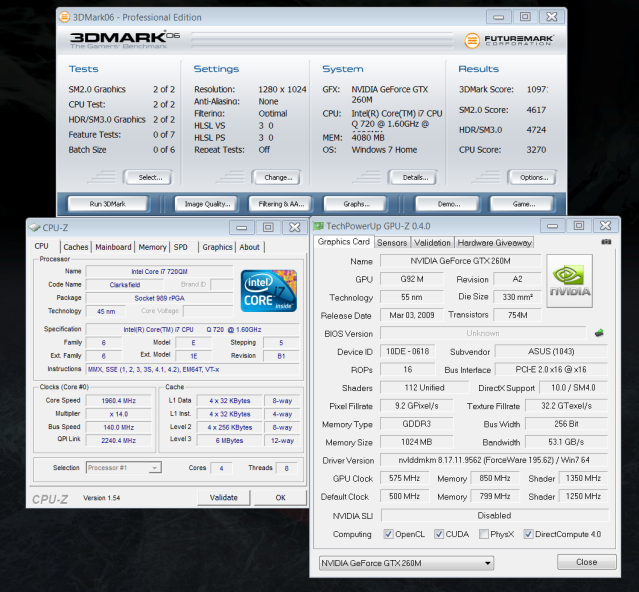This screenshot has width=639, height=592.
Task: Open the Hardware Giveaway tab in GPU-Z
Action: [x=494, y=243]
